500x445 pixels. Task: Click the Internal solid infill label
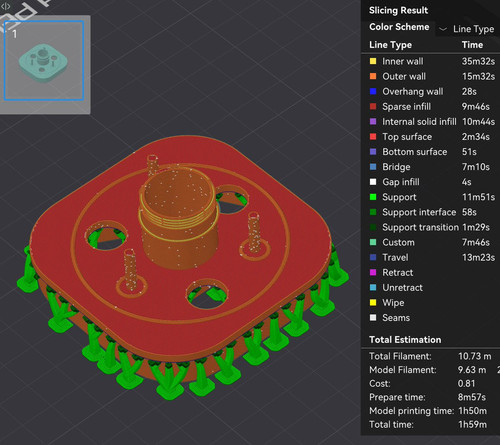(419, 122)
